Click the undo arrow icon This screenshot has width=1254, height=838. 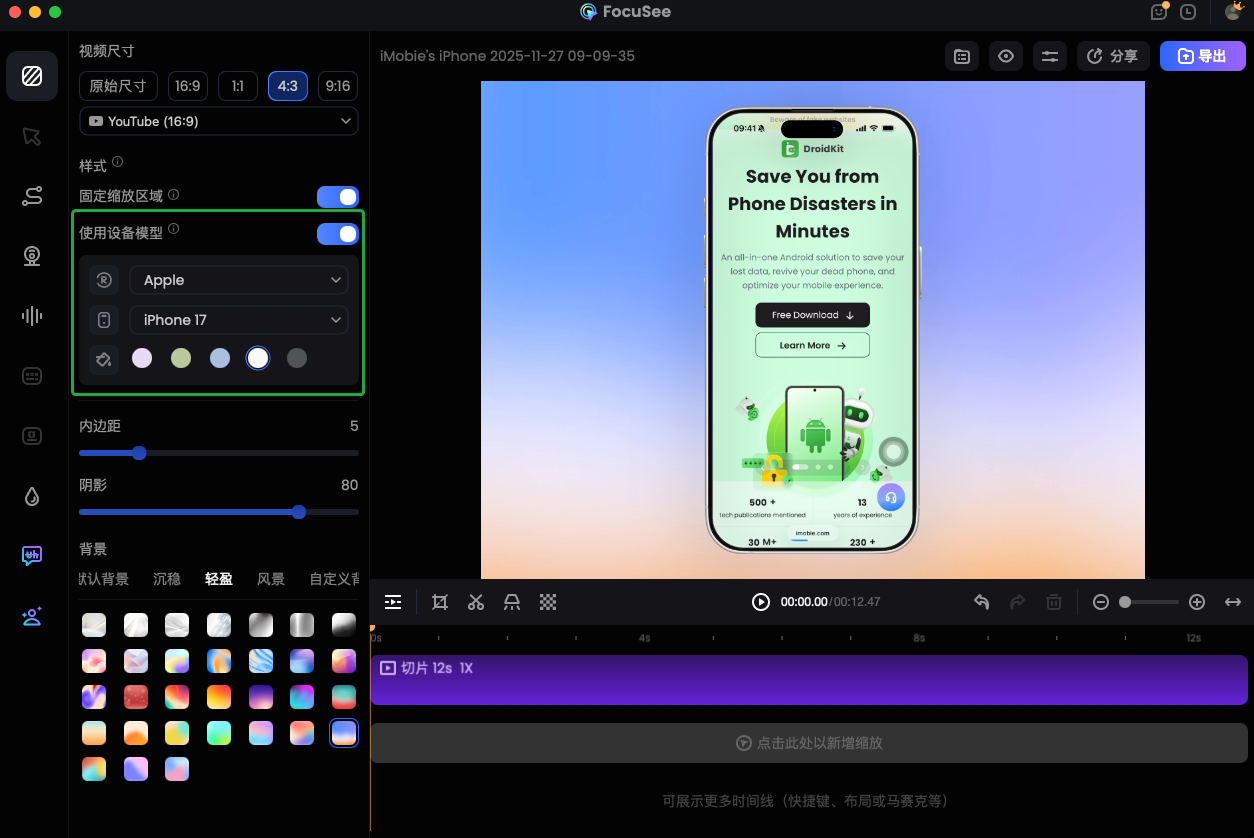click(x=982, y=602)
